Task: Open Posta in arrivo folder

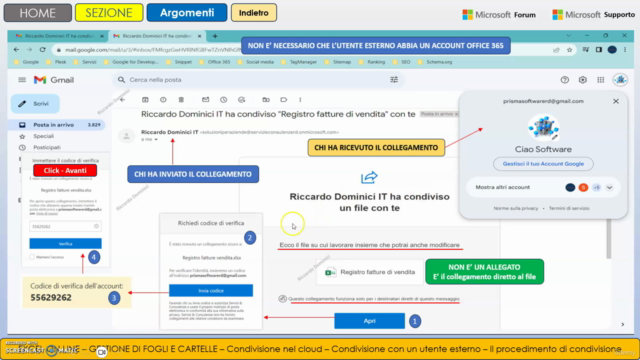Action: tap(57, 125)
